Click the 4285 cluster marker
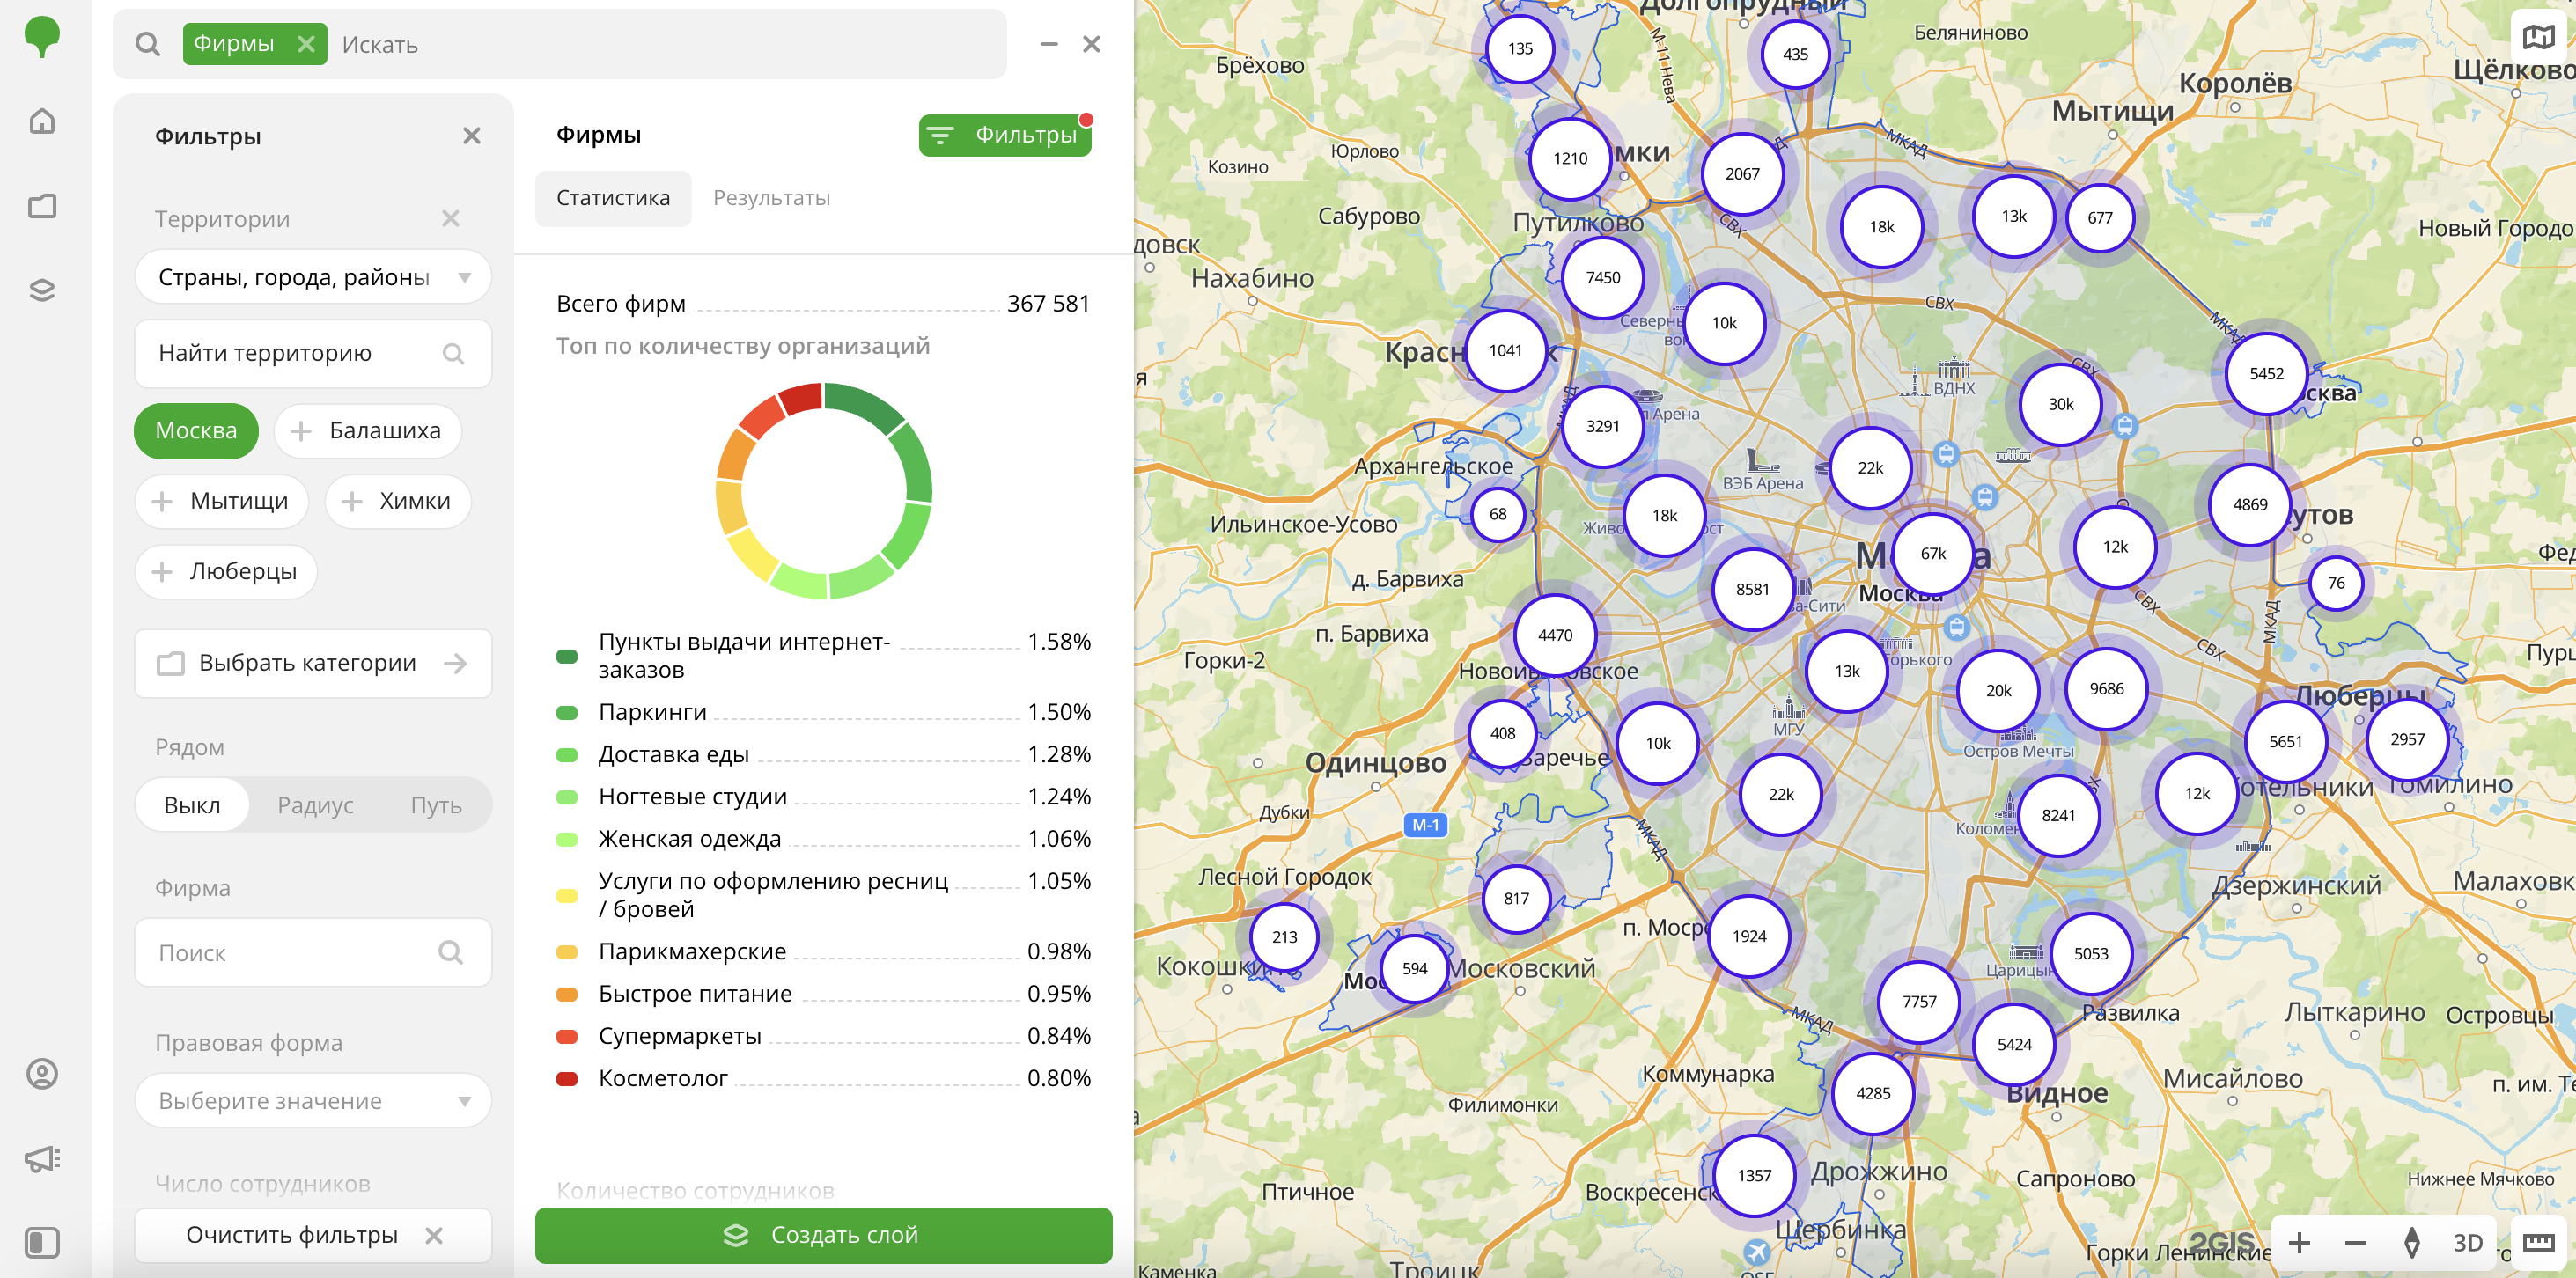The width and height of the screenshot is (2576, 1278). 1873,1093
